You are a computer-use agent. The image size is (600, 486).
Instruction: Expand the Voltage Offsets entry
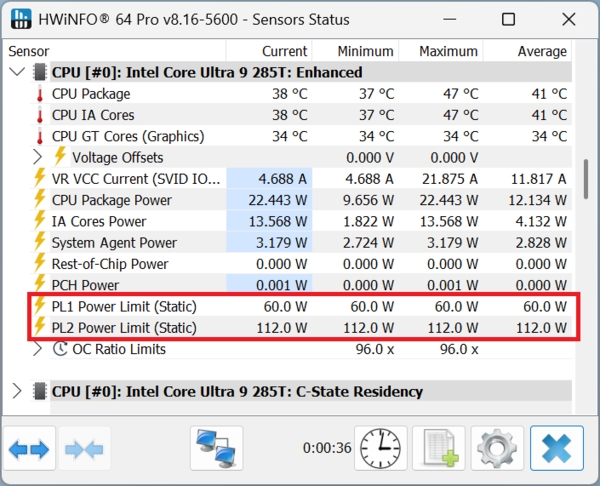(x=37, y=157)
